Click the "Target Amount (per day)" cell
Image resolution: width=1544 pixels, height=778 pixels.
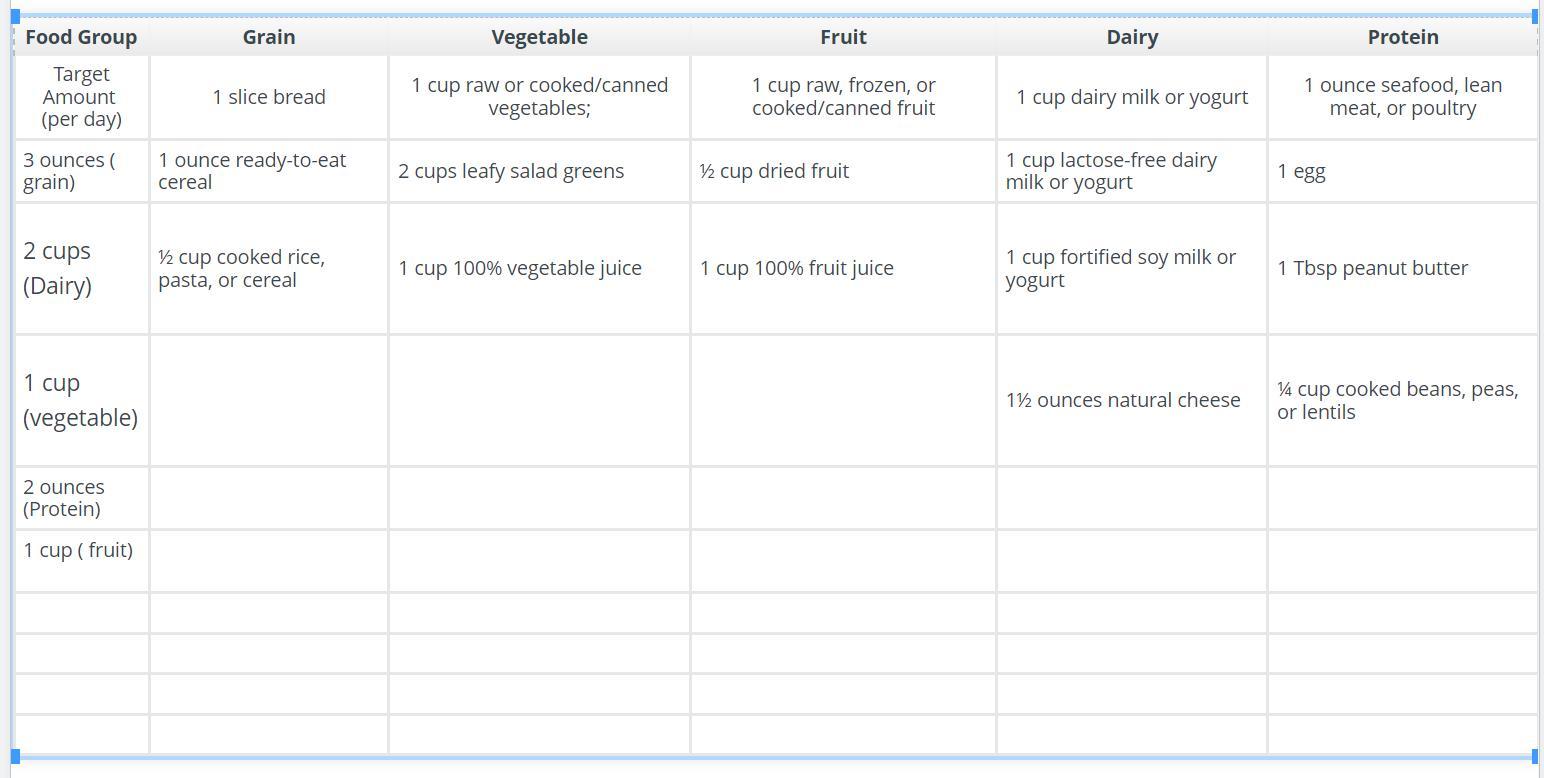point(80,97)
